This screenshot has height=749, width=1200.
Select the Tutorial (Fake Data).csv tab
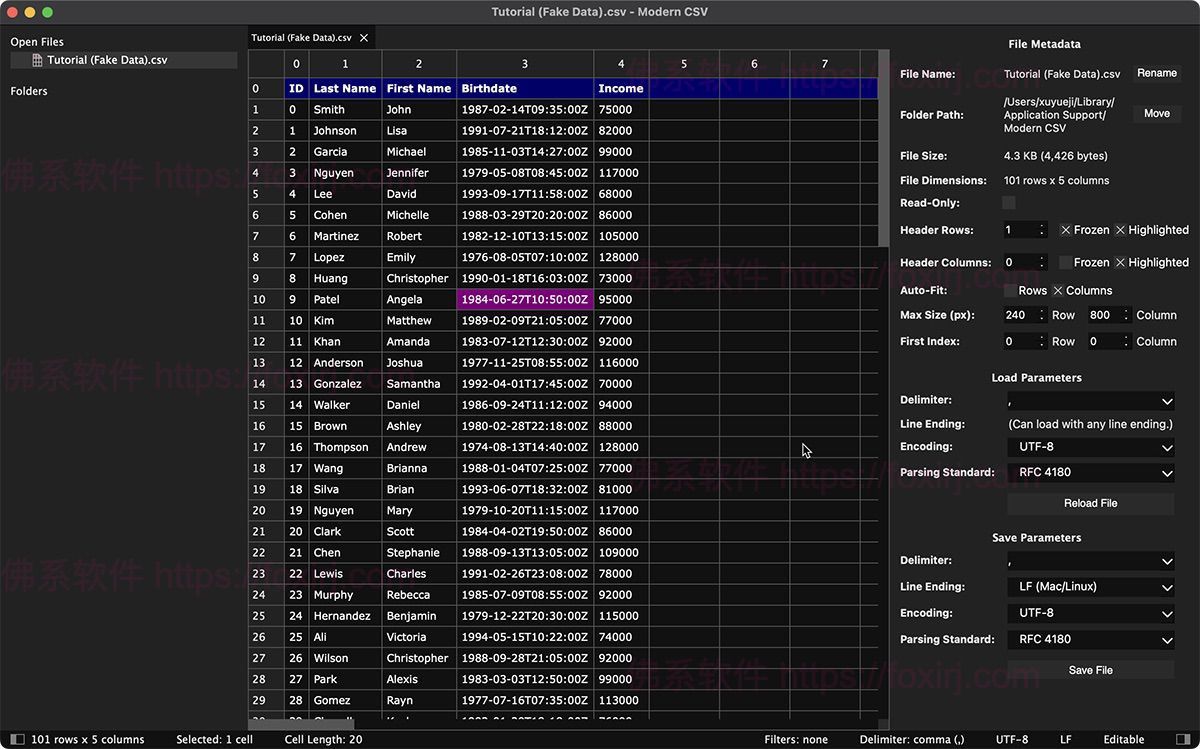click(300, 36)
